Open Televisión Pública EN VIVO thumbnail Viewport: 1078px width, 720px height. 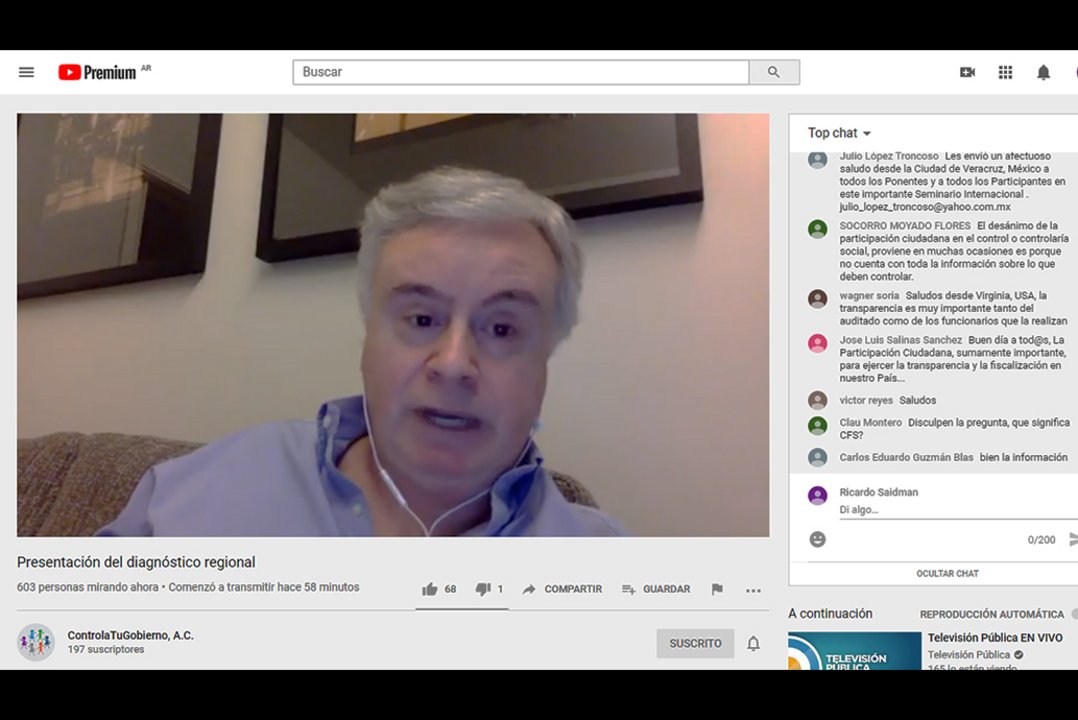pyautogui.click(x=855, y=651)
